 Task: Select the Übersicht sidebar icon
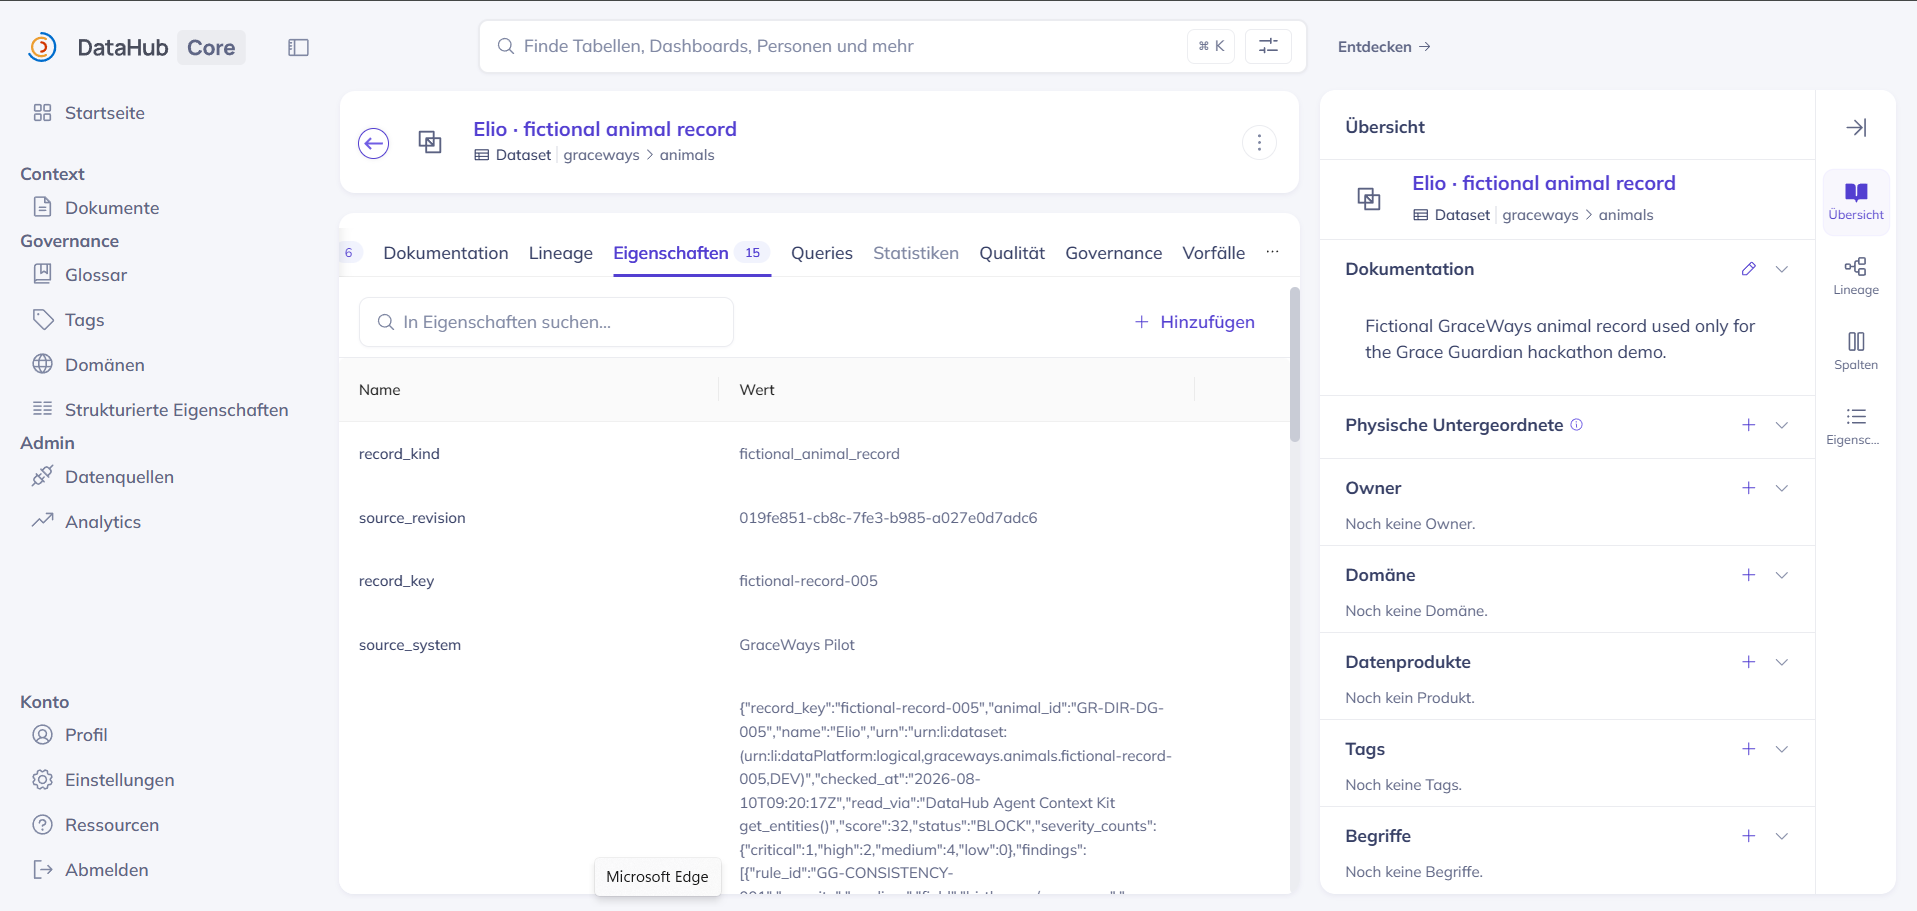(x=1856, y=201)
